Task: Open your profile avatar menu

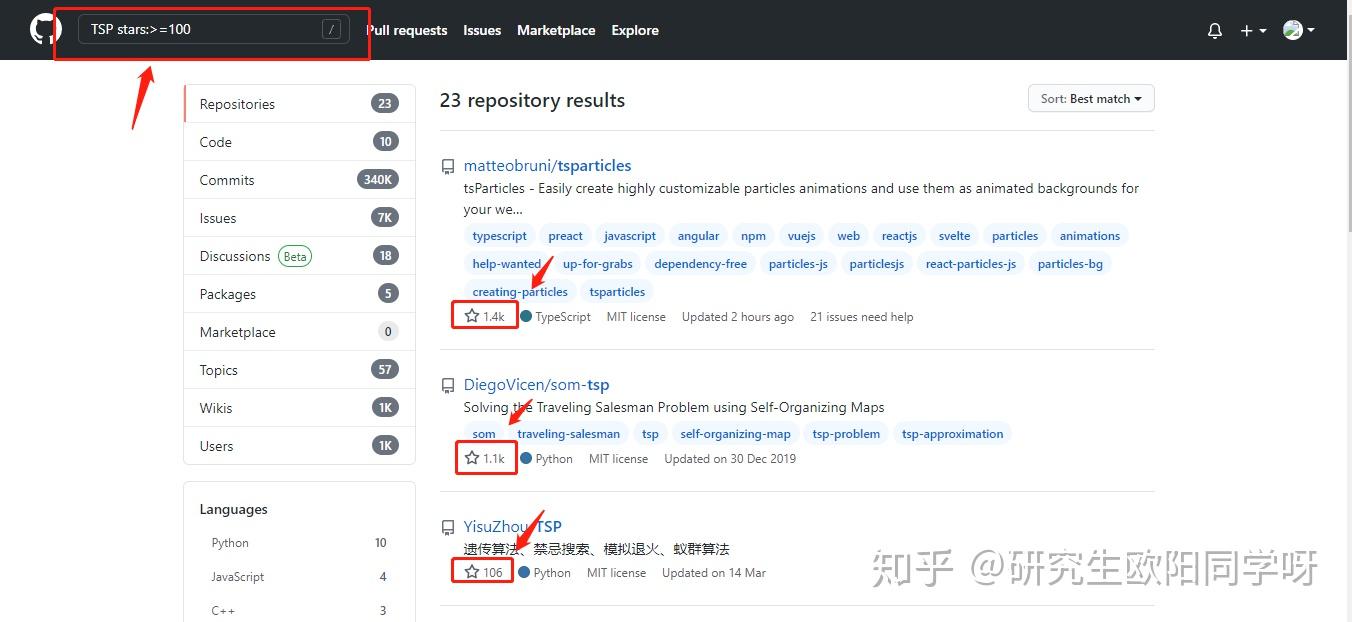Action: tap(1291, 30)
